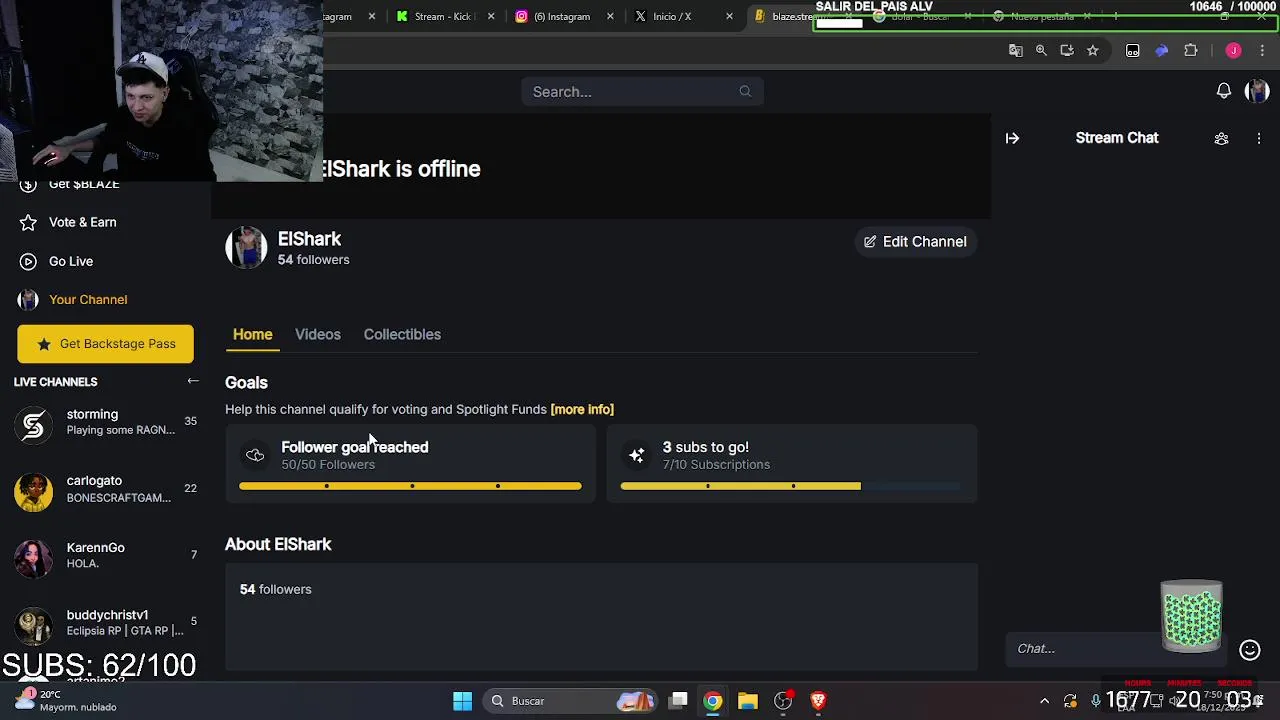
Task: Click the Subscriptions goal progress bar
Action: (x=791, y=486)
